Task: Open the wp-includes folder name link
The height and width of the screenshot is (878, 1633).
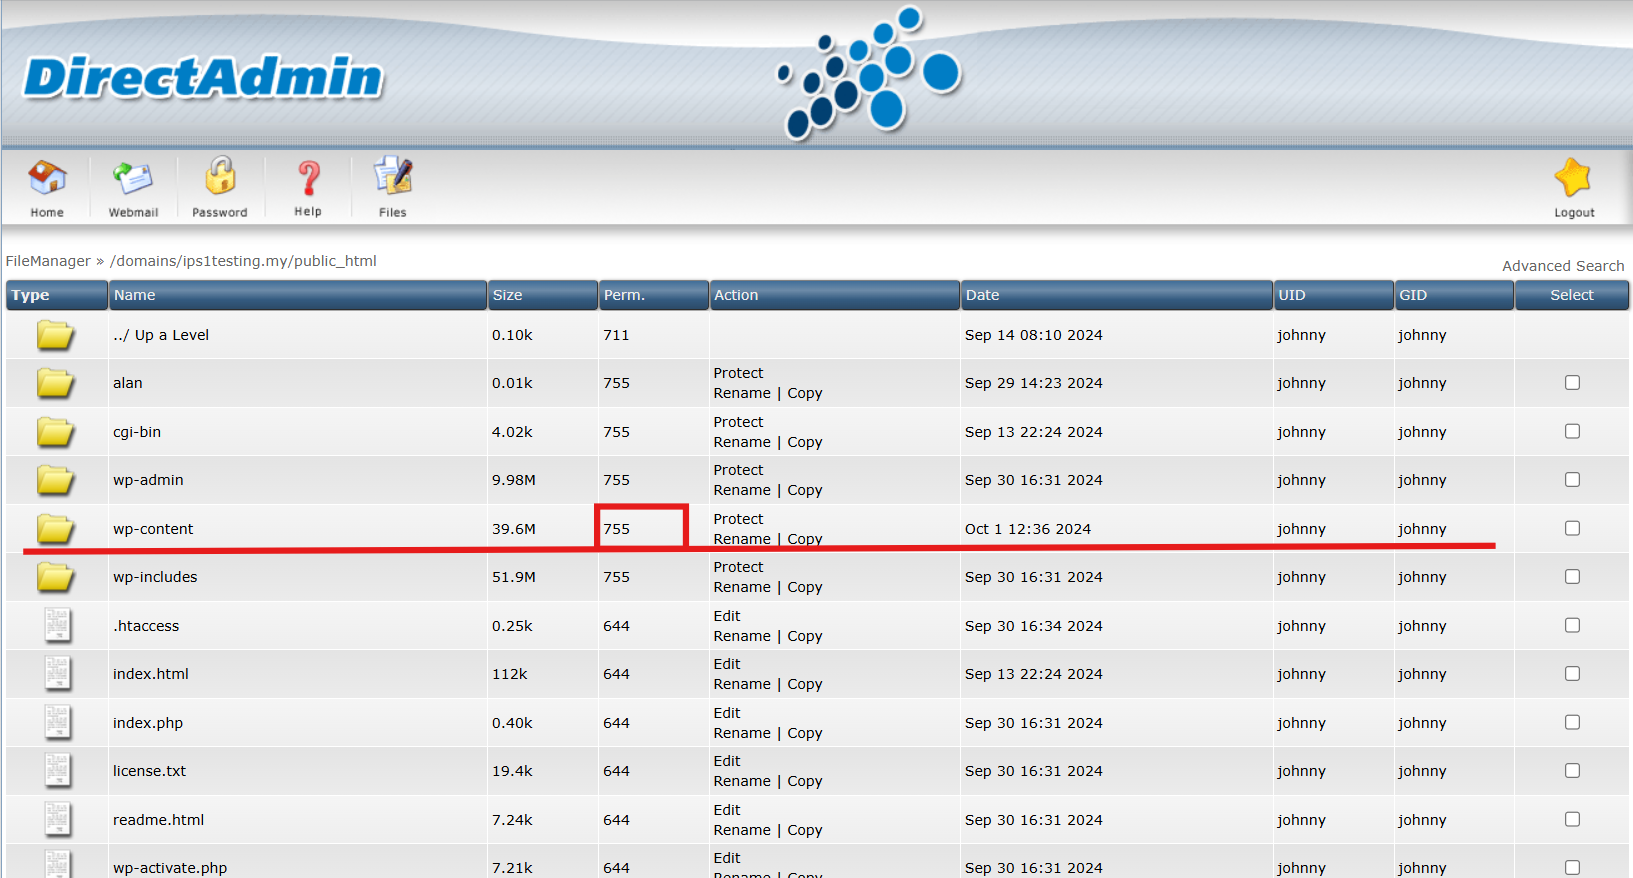Action: (x=155, y=577)
